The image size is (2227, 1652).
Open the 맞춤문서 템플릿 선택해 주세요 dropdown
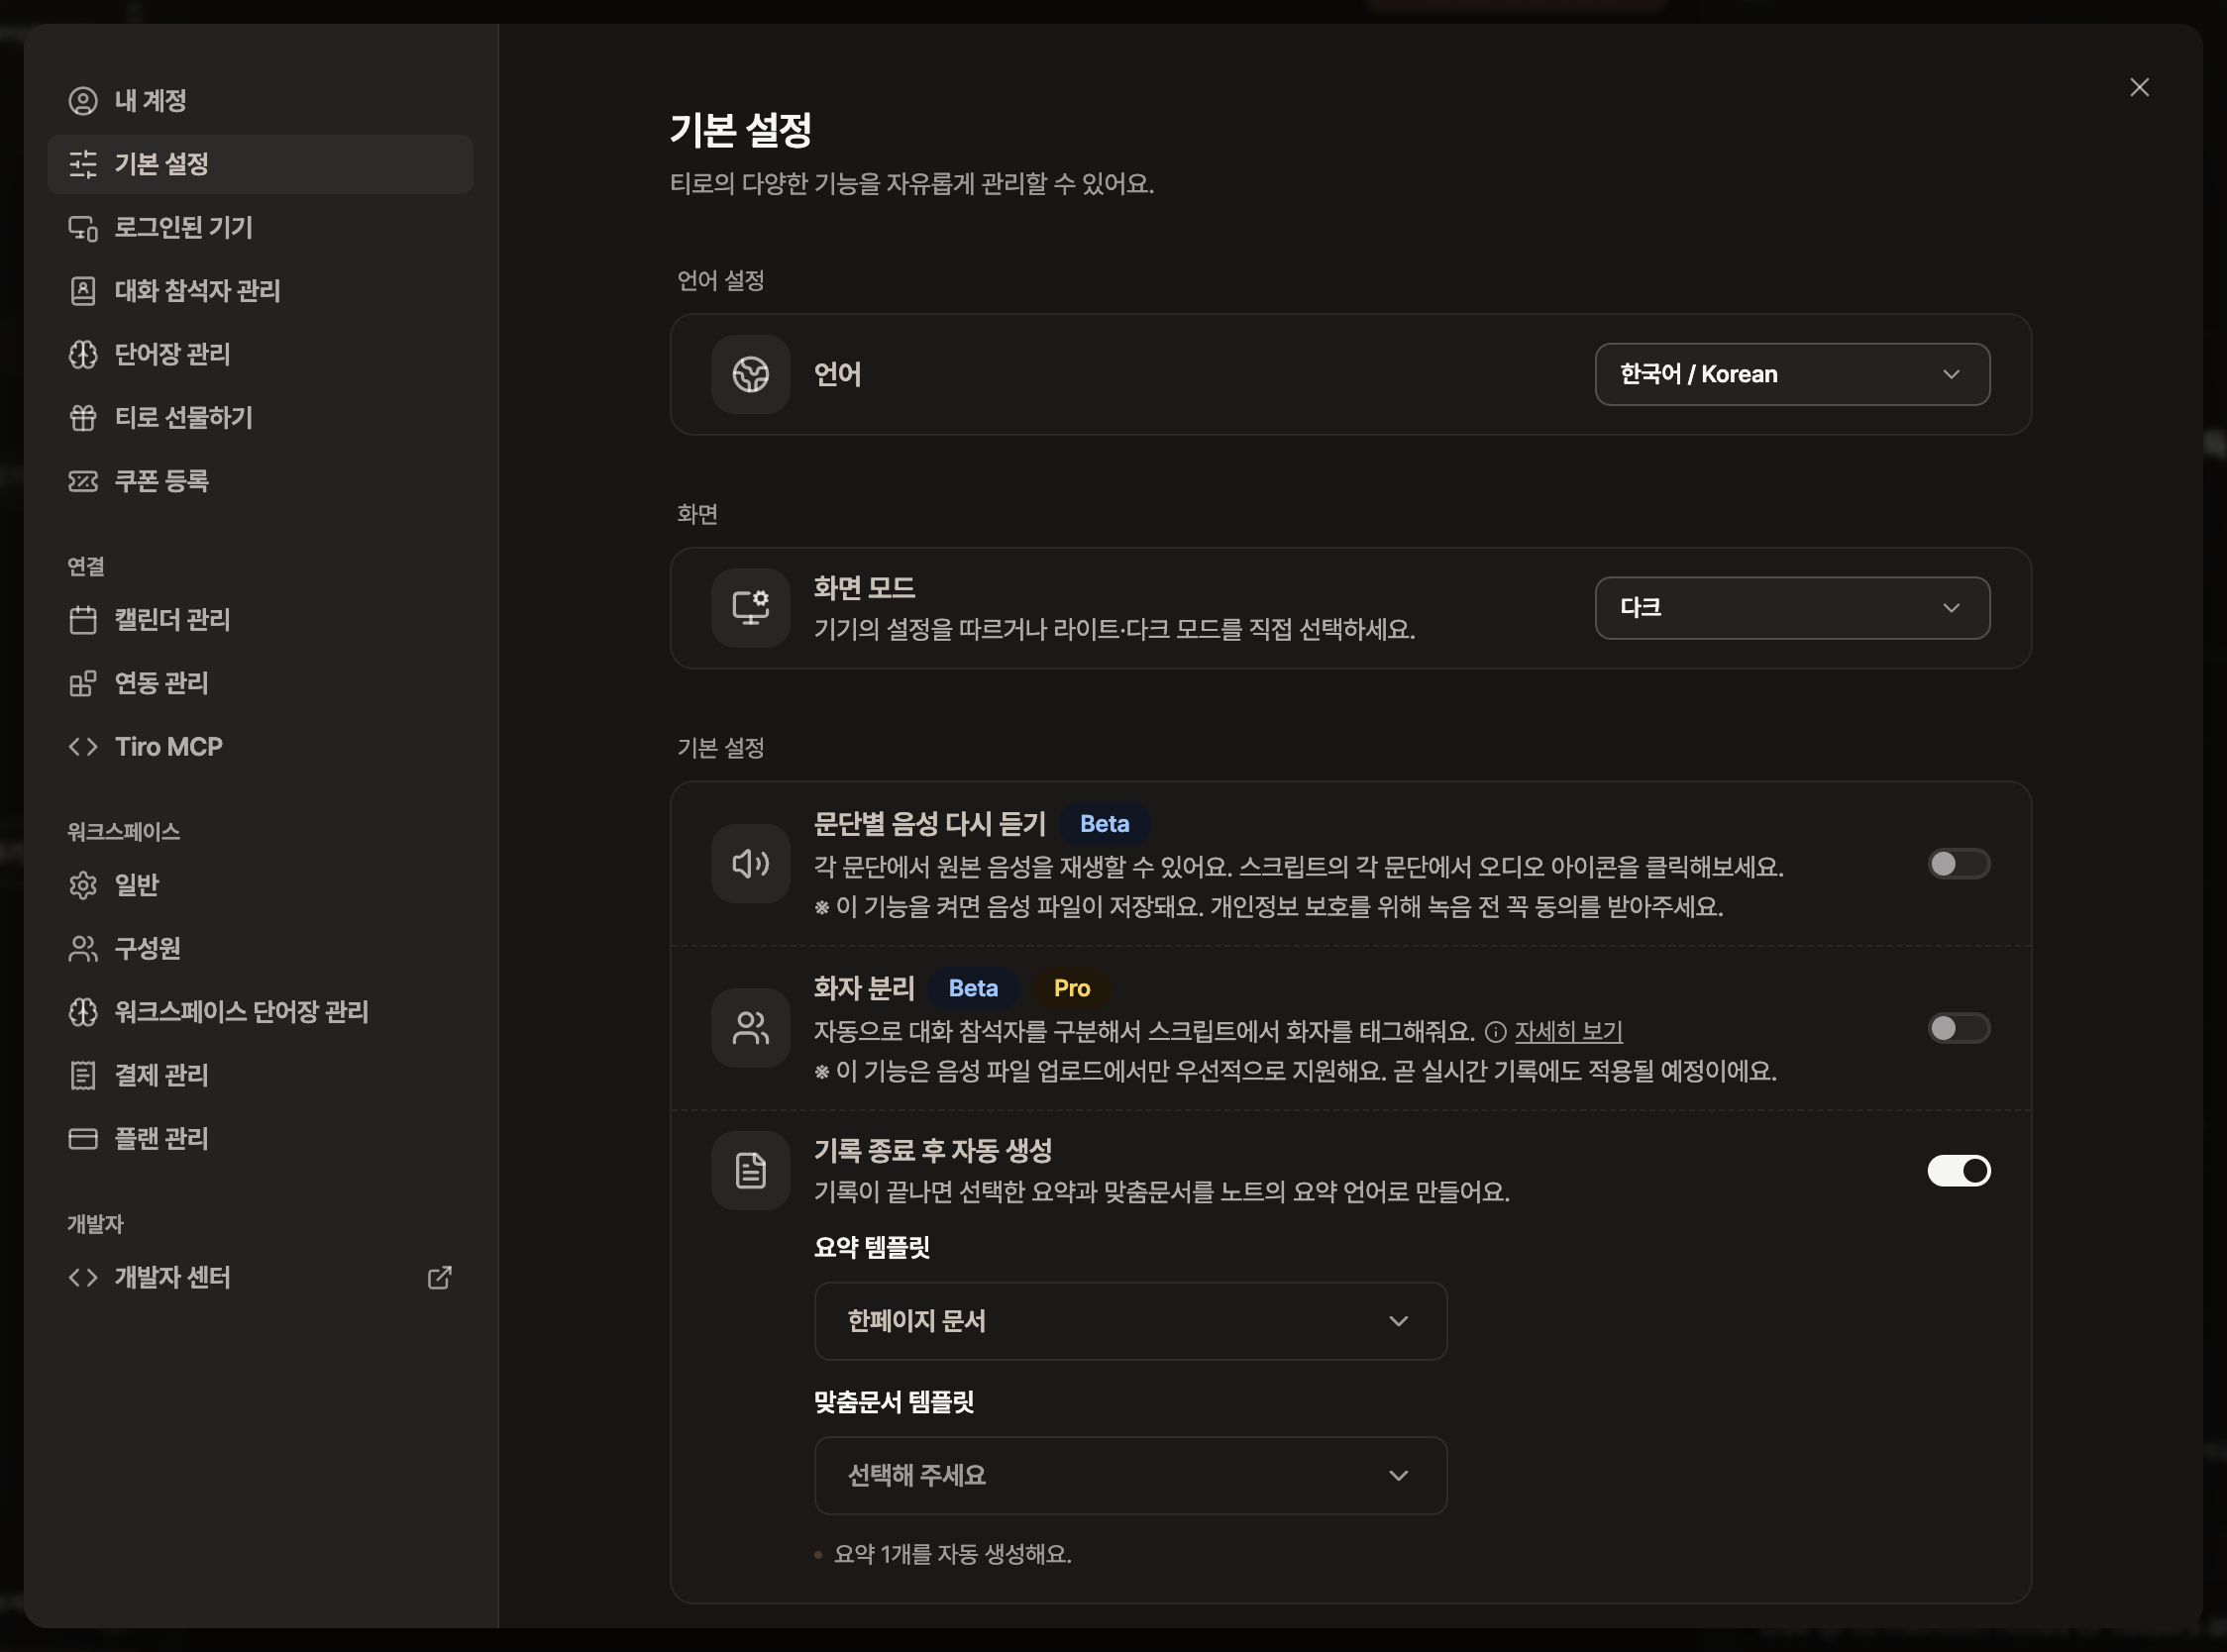[x=1130, y=1475]
